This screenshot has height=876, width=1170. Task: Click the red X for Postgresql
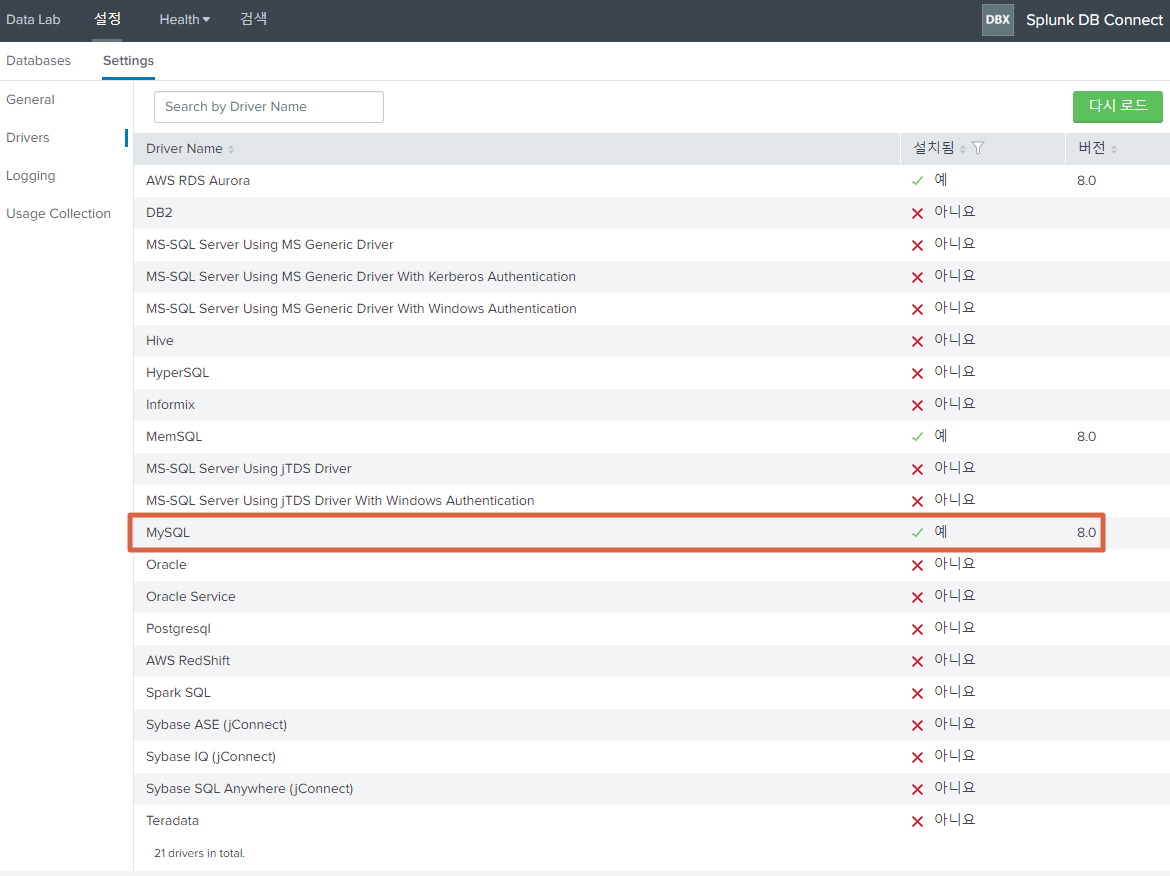tap(918, 629)
